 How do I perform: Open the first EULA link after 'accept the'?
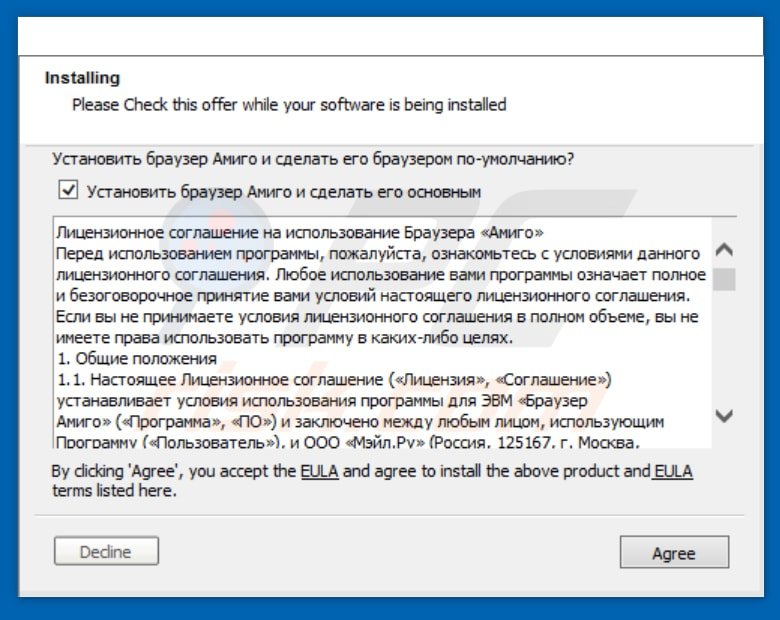312,471
